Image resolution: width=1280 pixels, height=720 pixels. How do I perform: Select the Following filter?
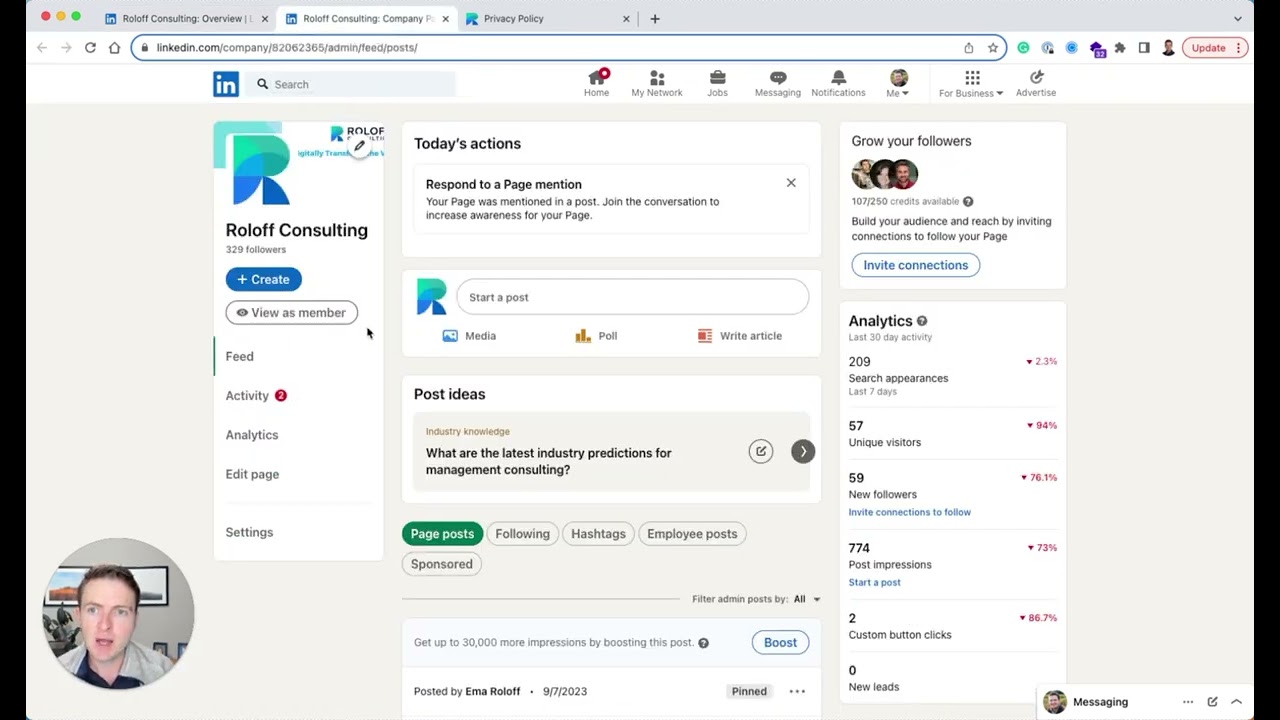522,534
